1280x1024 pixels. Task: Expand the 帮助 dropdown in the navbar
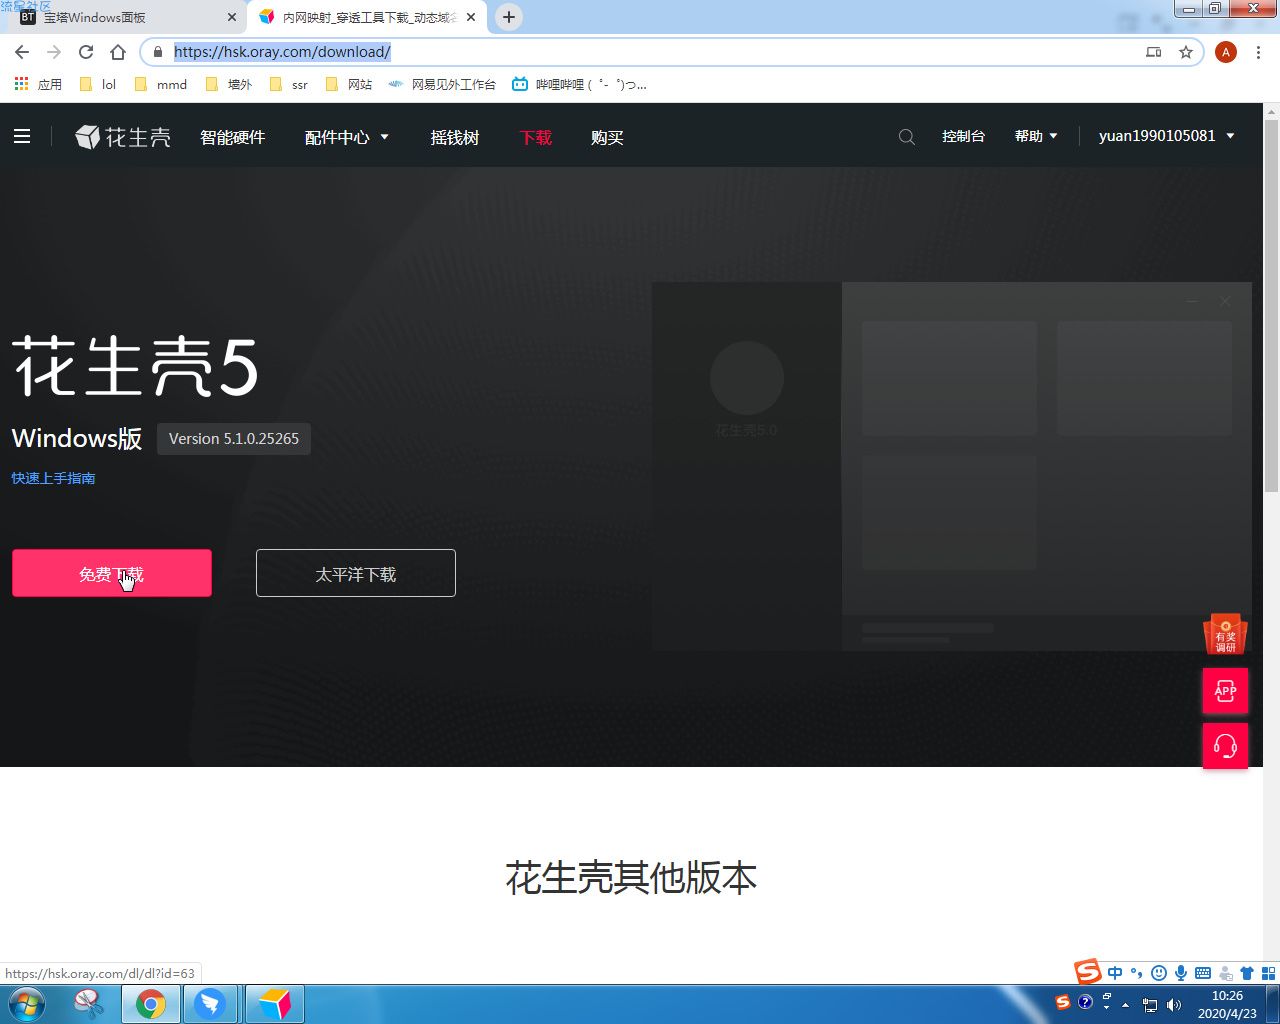(x=1036, y=136)
